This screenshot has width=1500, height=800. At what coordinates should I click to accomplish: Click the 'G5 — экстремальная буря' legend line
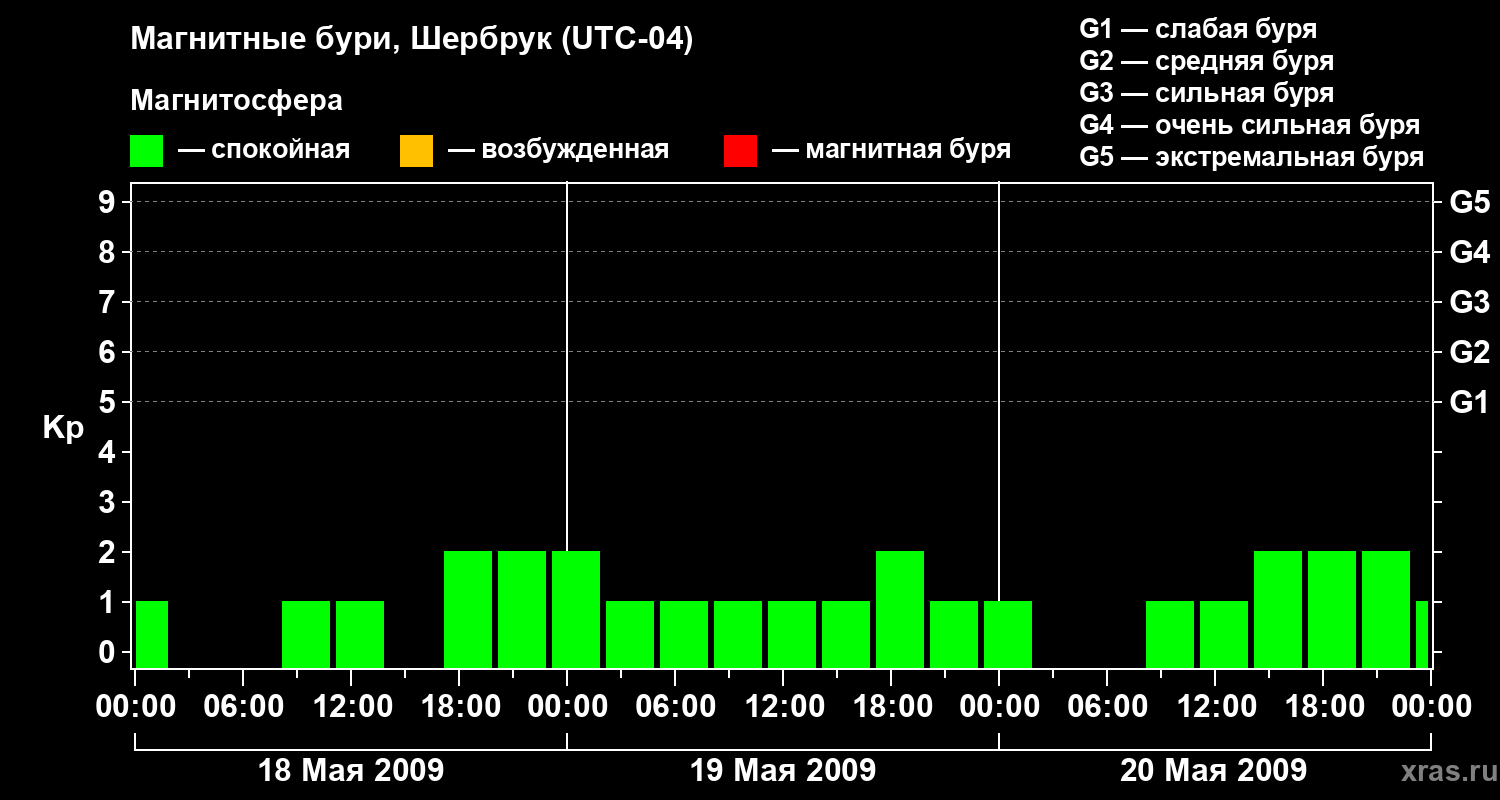(1252, 157)
